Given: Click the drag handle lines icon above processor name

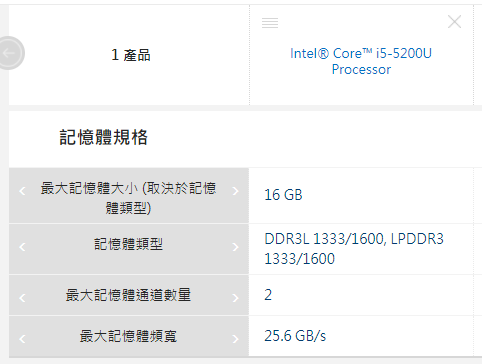Looking at the screenshot, I should click(x=270, y=23).
